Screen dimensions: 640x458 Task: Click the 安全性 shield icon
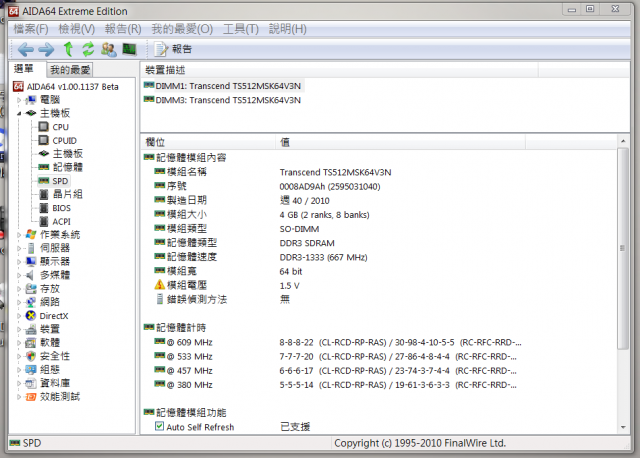31,356
